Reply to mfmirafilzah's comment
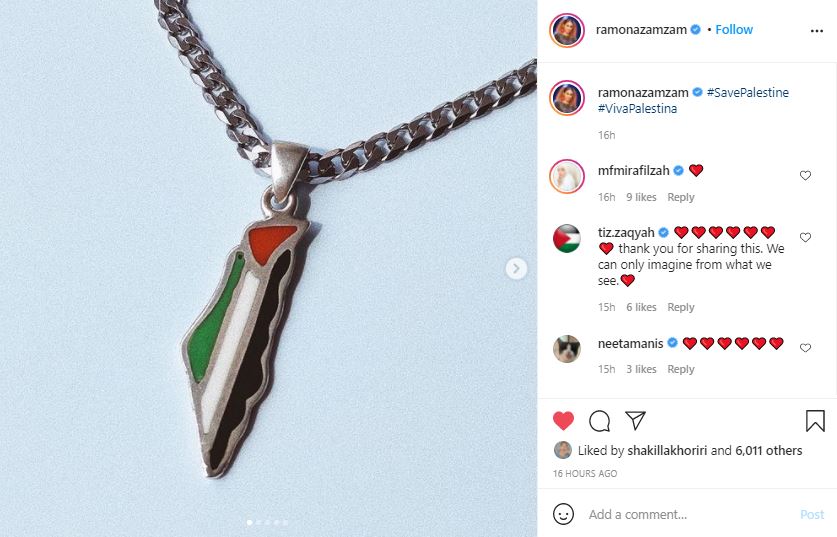The image size is (837, 537). [681, 197]
